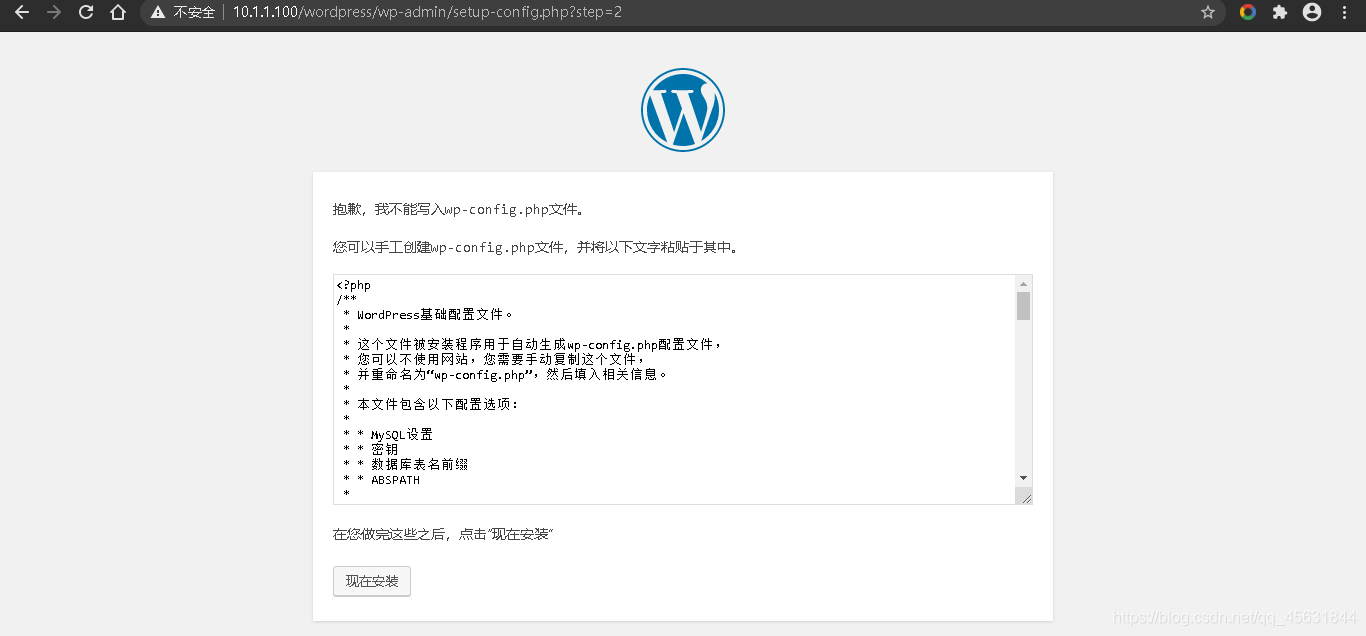The image size is (1366, 636).
Task: Click the line '* 这个文件被安装程序用于自动生成wp-config.php配置文件，'
Action: [x=533, y=344]
